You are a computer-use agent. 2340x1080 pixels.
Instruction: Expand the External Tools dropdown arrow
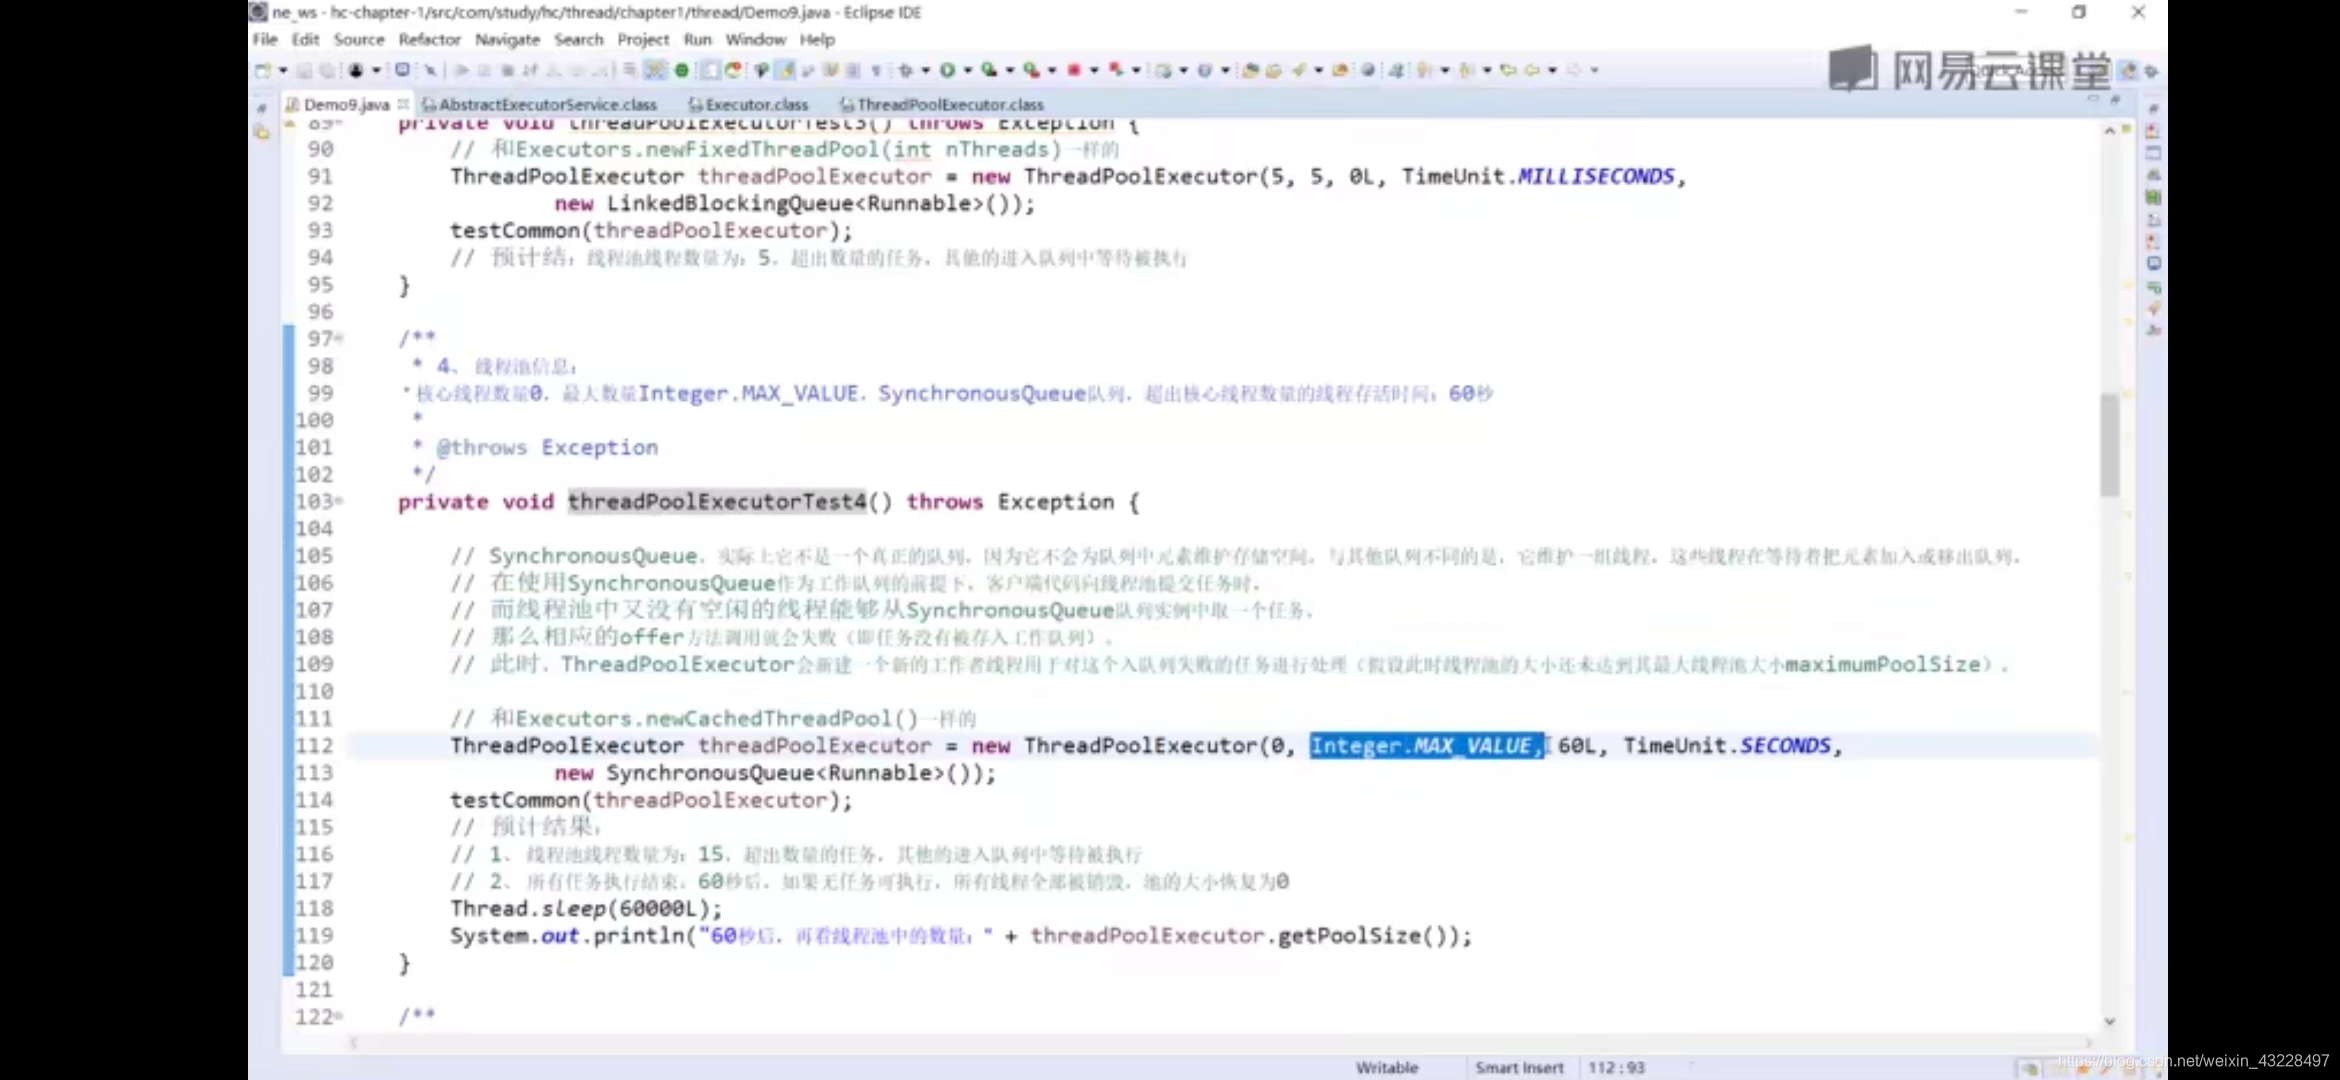pos(1052,70)
